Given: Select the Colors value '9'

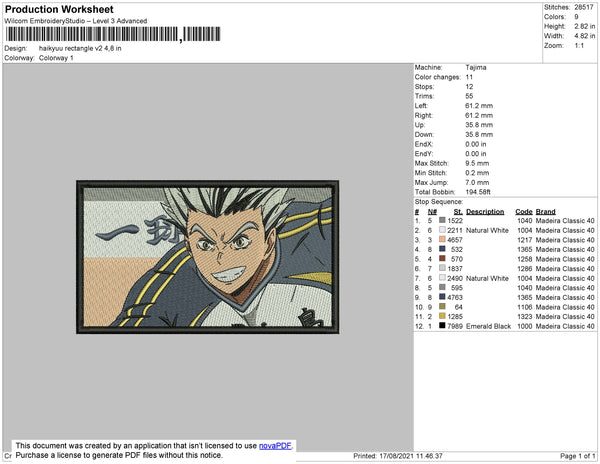Looking at the screenshot, I should coord(576,17).
